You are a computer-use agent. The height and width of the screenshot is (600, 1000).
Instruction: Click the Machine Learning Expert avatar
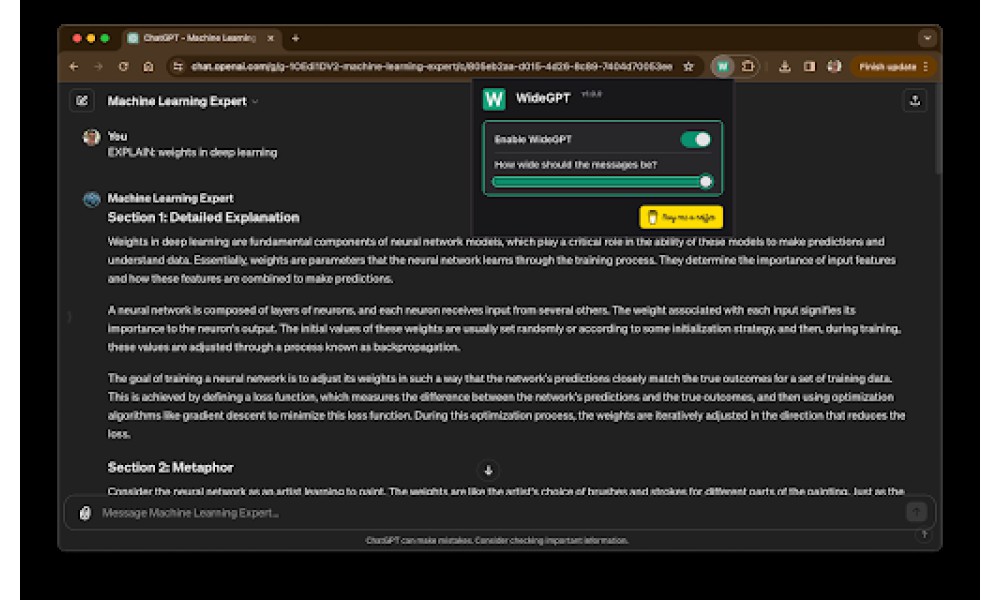(92, 199)
